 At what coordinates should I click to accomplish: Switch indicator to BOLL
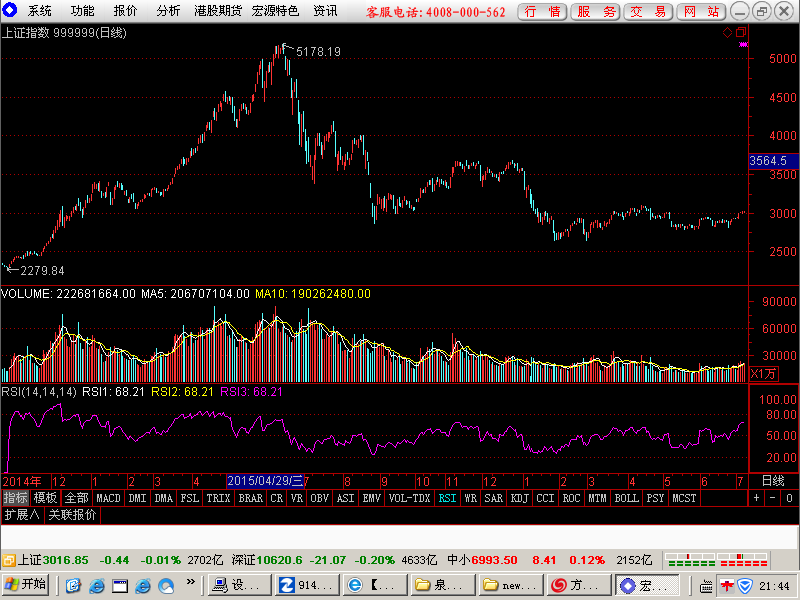point(627,498)
